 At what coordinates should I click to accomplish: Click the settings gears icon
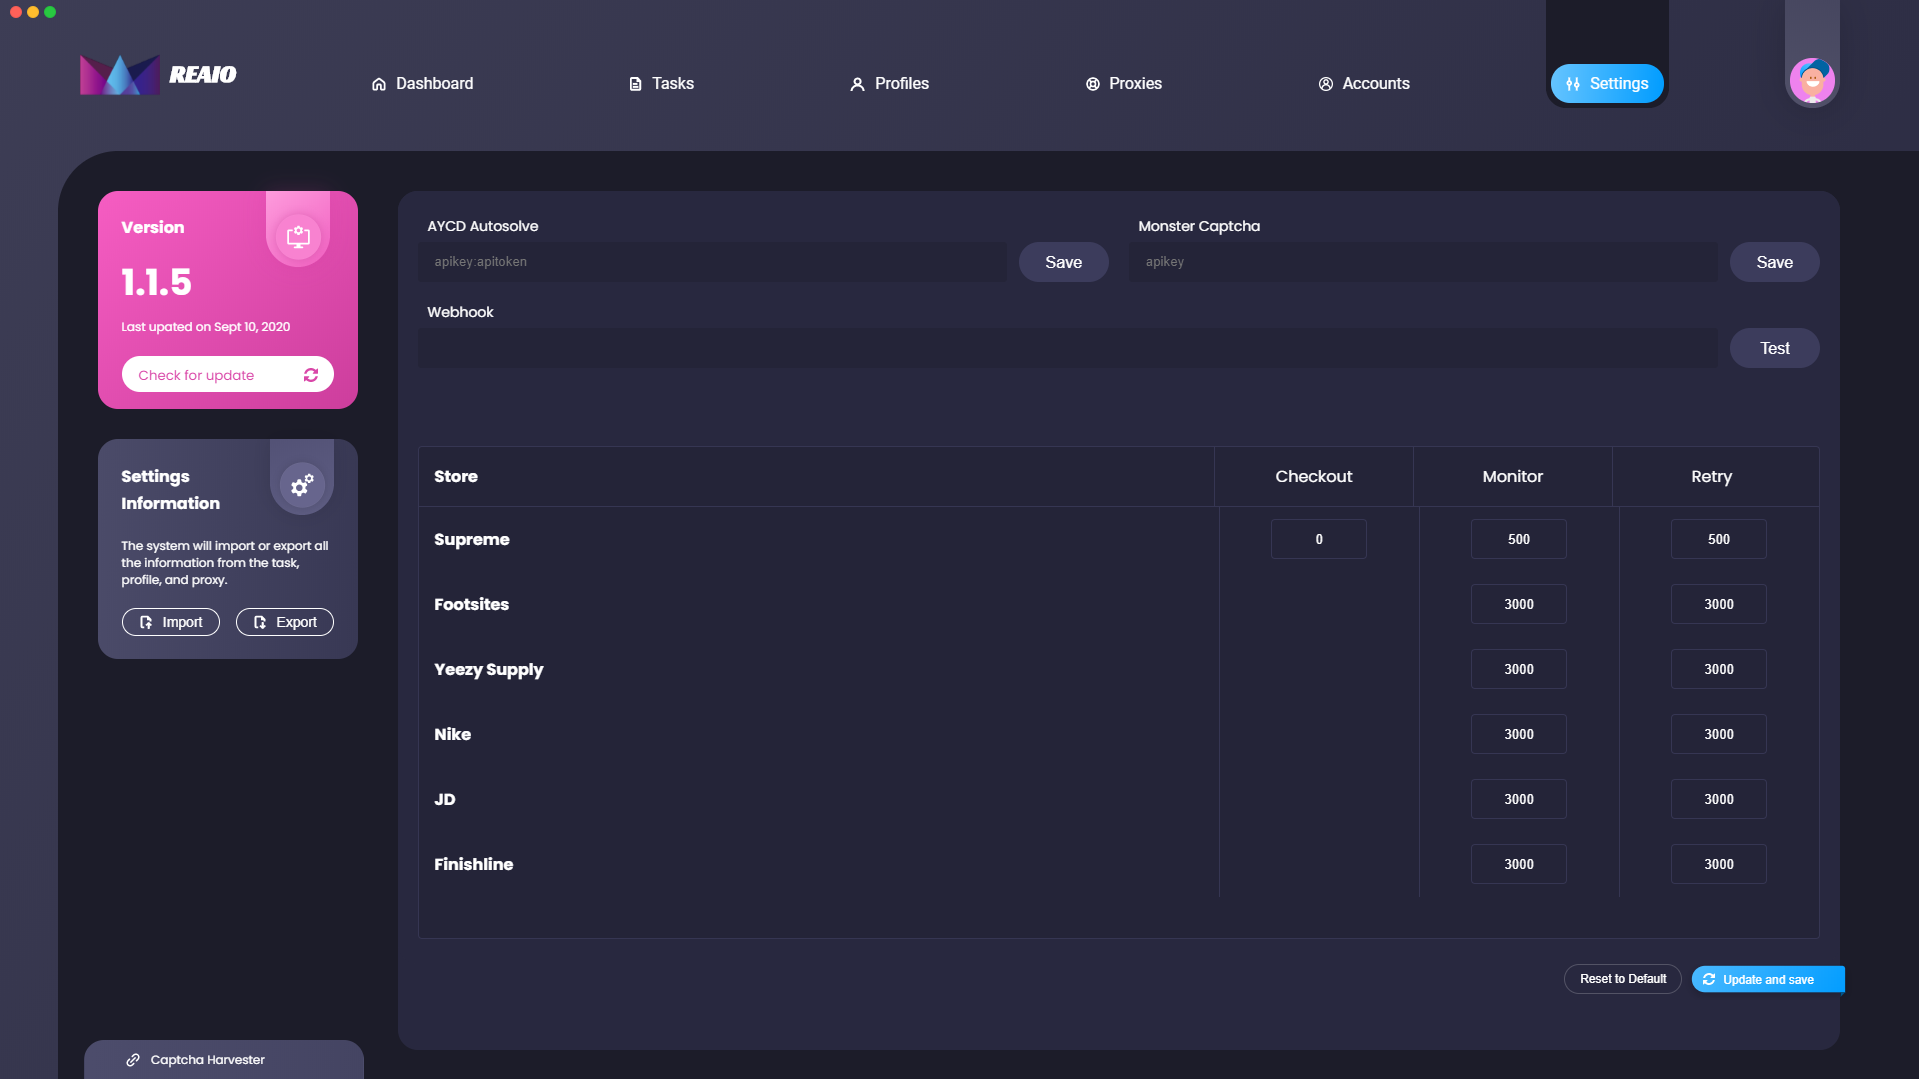pos(301,486)
